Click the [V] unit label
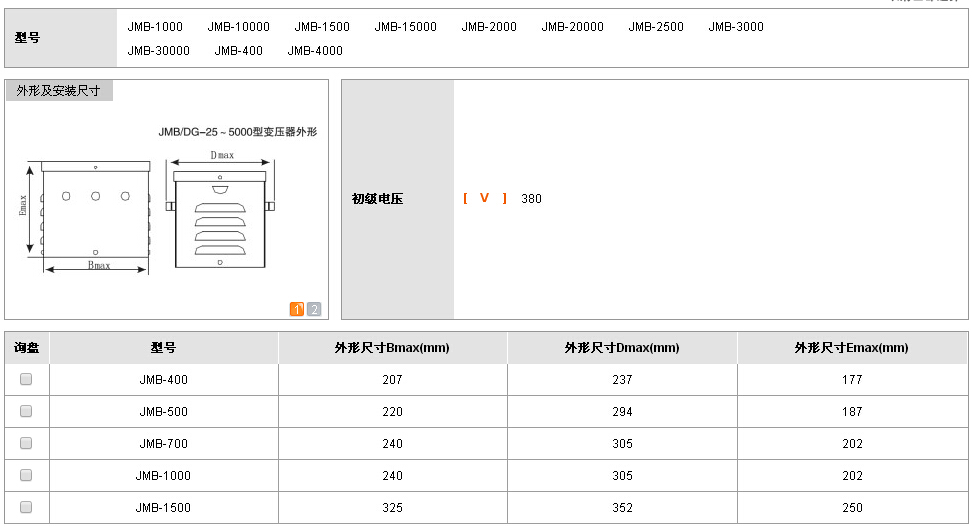The width and height of the screenshot is (972, 527). [x=485, y=198]
